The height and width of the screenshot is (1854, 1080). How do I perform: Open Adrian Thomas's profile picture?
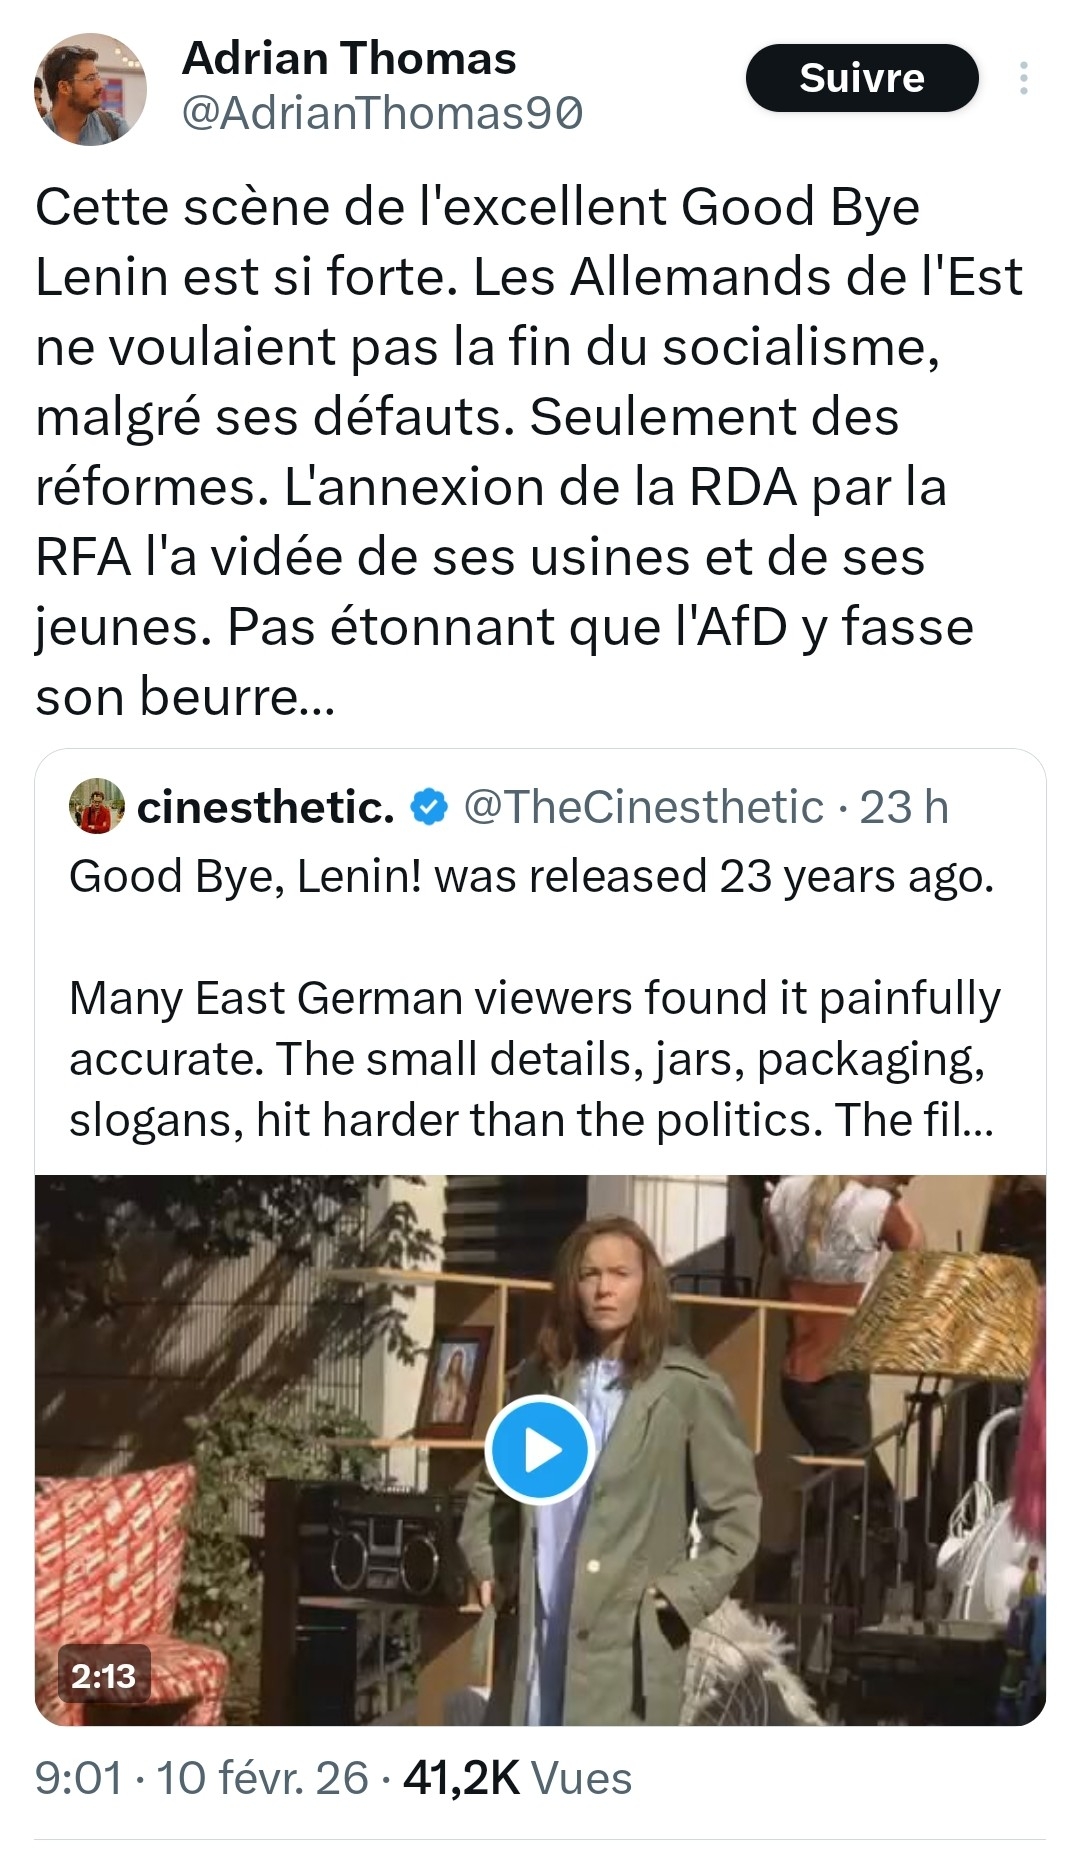pos(91,89)
